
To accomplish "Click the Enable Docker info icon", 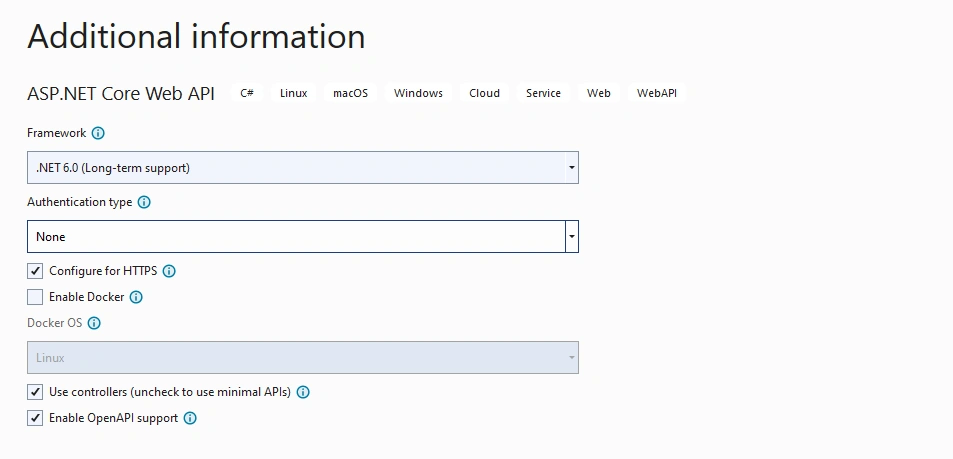I will click(136, 297).
